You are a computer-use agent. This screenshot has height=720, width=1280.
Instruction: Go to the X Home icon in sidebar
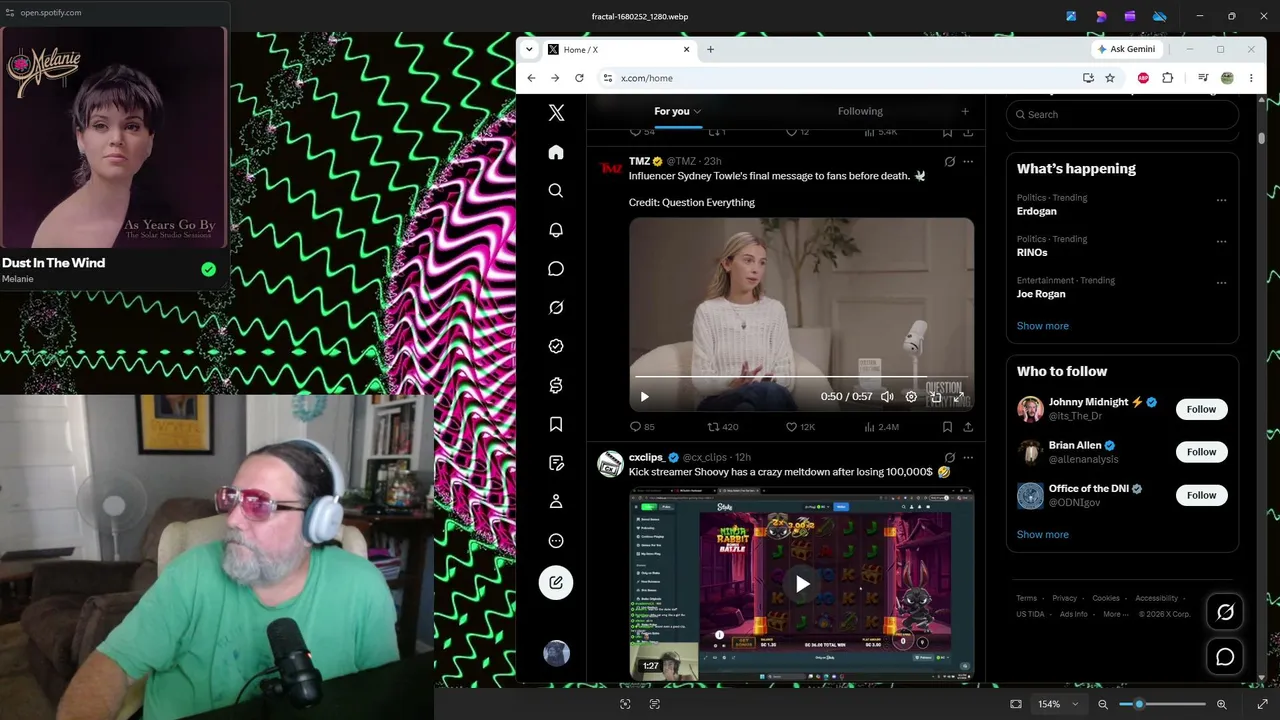coord(556,152)
